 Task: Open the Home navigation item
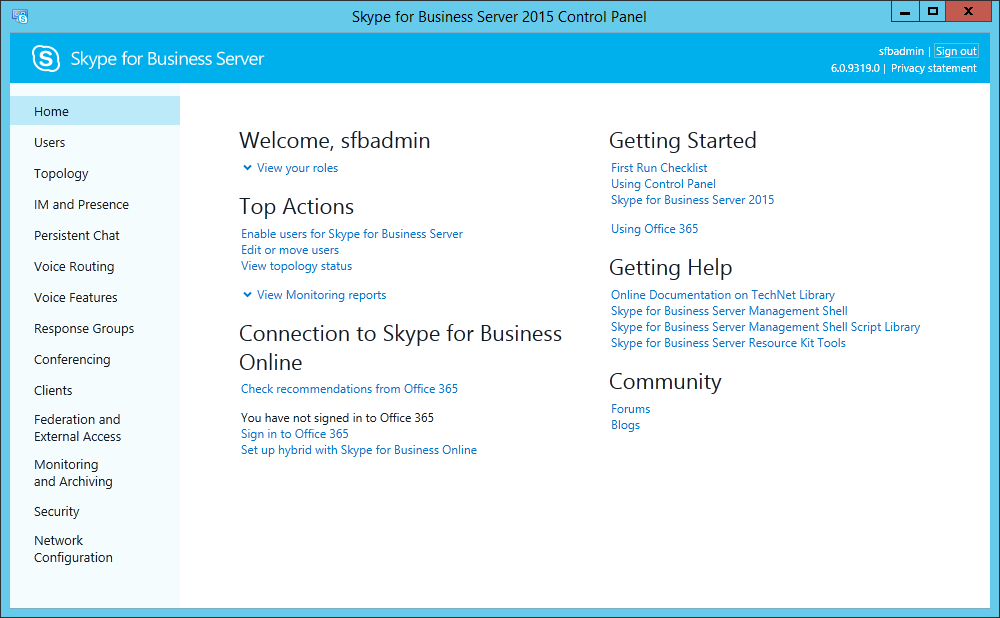pos(95,111)
